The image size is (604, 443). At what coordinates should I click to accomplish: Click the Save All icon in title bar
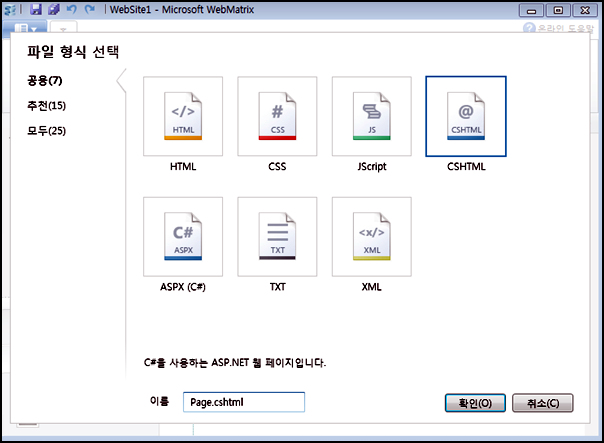click(x=54, y=9)
